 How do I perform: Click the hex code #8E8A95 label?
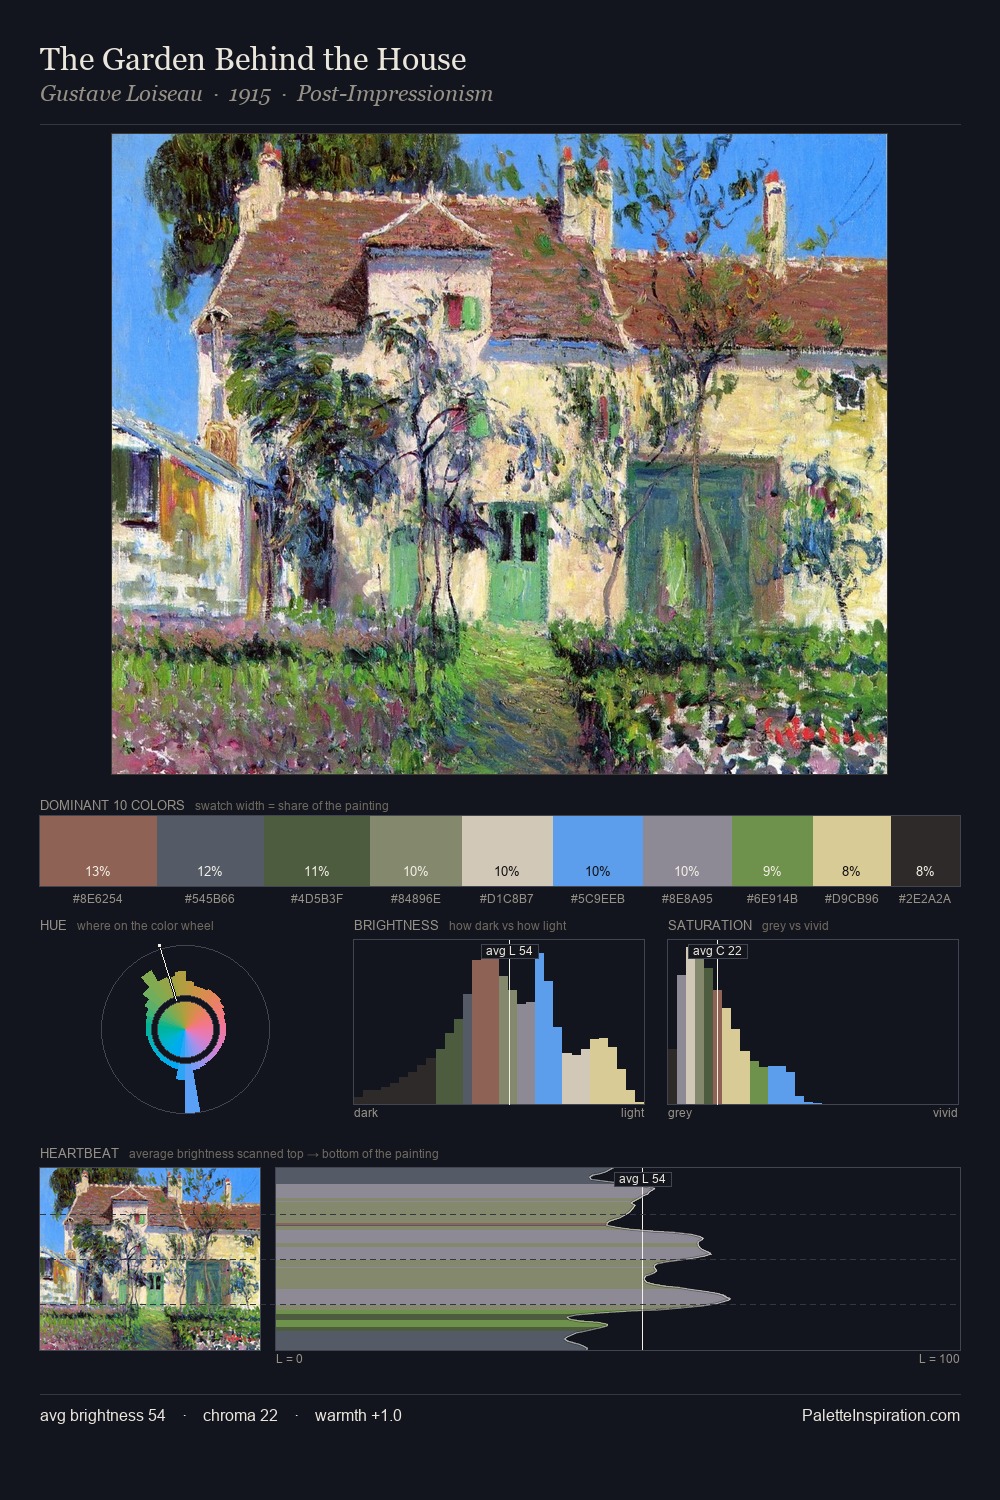[687, 898]
